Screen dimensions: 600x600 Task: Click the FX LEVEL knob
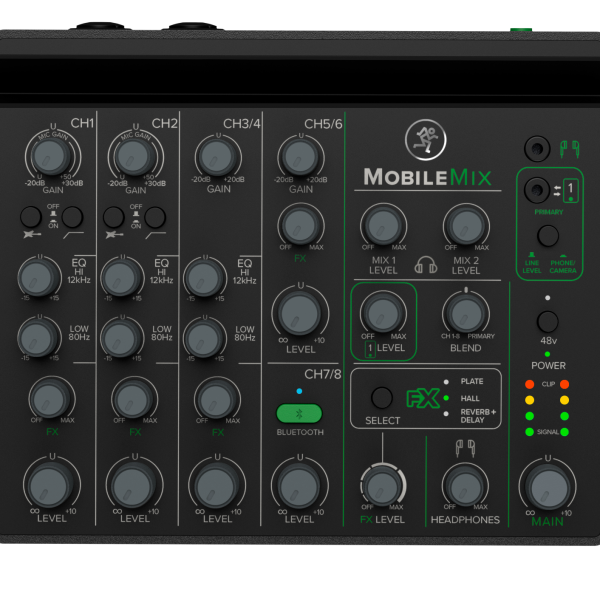[383, 487]
